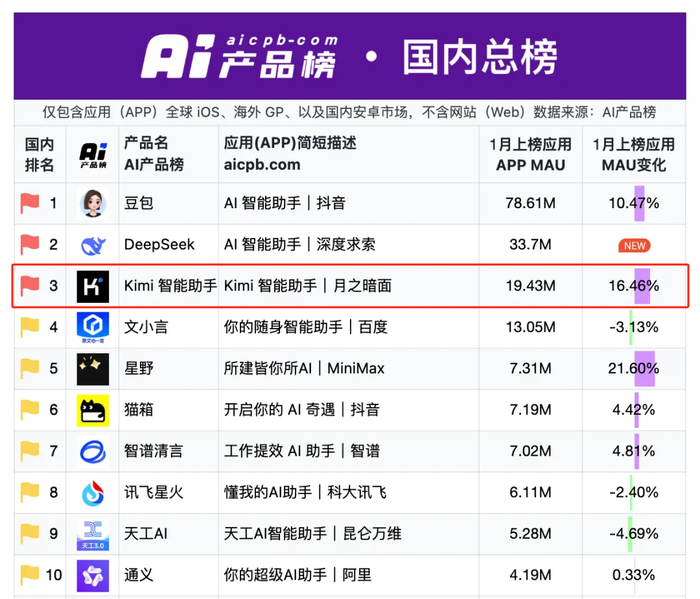Click the yellow flag beside rank 10
The width and height of the screenshot is (700, 599).
pyautogui.click(x=30, y=574)
